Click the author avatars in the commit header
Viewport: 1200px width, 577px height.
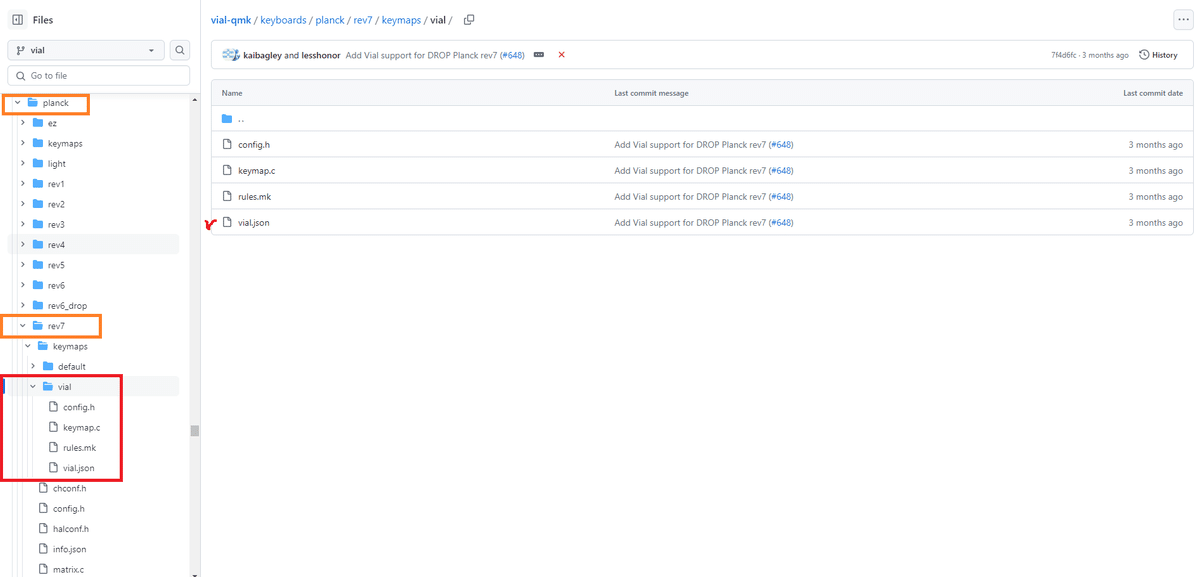tap(231, 55)
